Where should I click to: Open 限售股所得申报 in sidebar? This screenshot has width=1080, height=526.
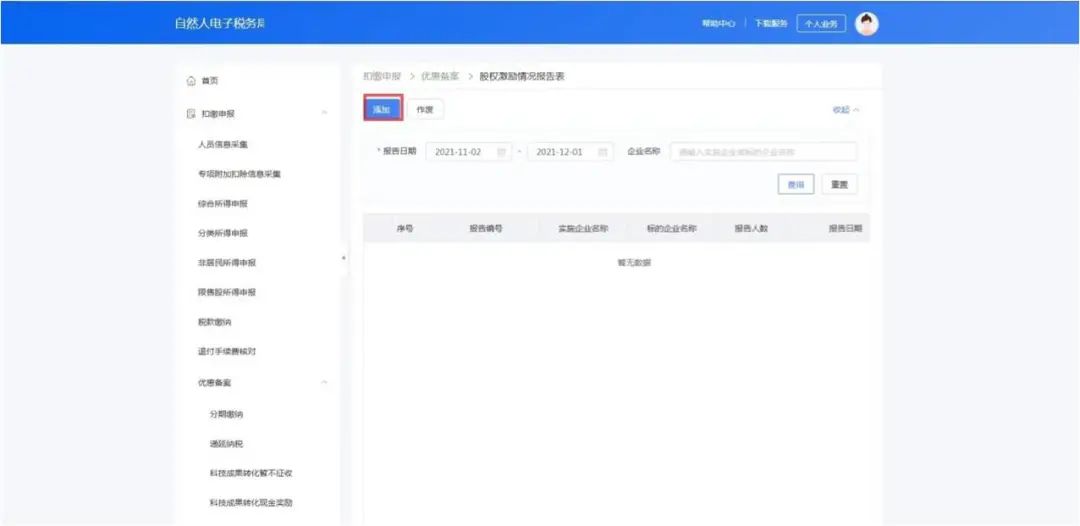click(x=226, y=293)
